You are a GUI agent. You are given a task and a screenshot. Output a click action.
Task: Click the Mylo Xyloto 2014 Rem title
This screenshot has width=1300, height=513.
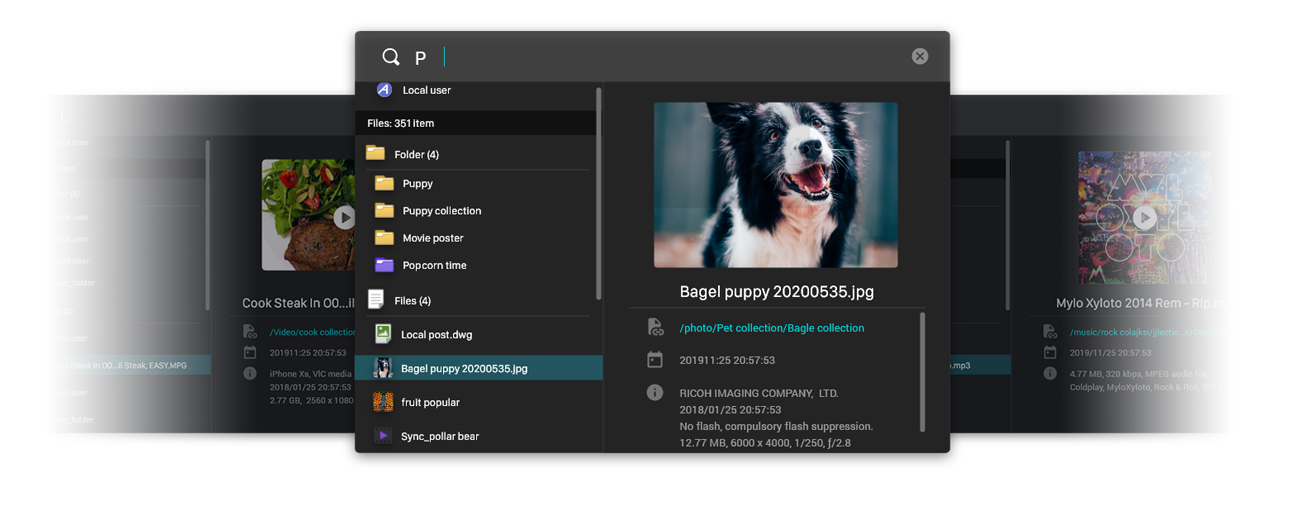click(x=1143, y=303)
